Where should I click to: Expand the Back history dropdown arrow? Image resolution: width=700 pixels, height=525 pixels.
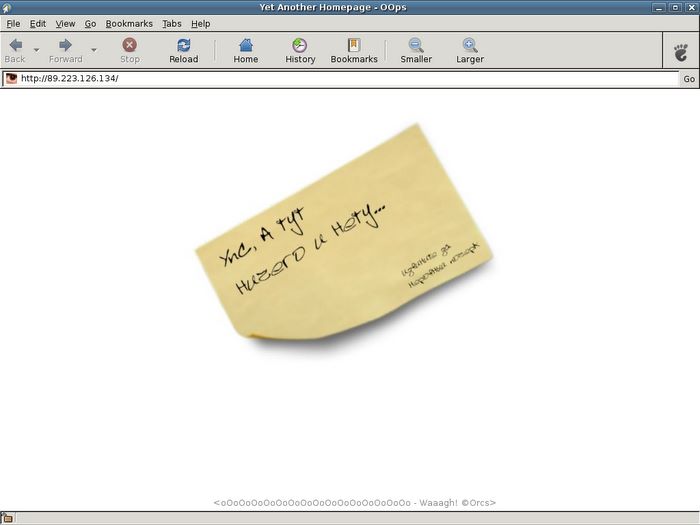pos(37,50)
